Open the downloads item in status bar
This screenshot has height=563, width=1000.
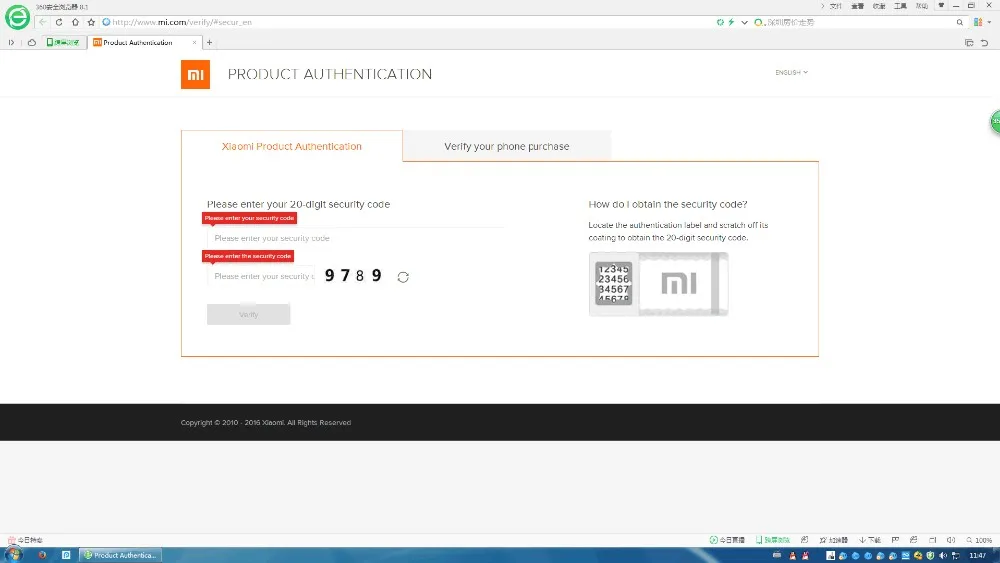870,540
